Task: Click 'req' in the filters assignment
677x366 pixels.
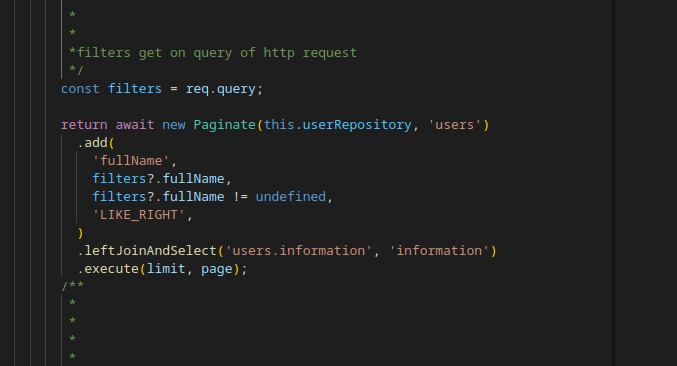Action: pyautogui.click(x=197, y=88)
